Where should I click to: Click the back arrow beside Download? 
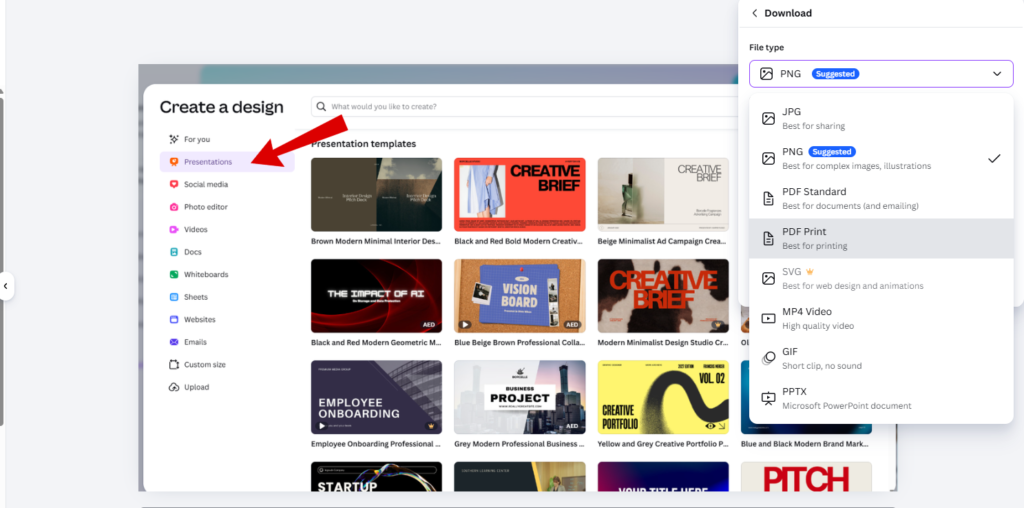(754, 13)
